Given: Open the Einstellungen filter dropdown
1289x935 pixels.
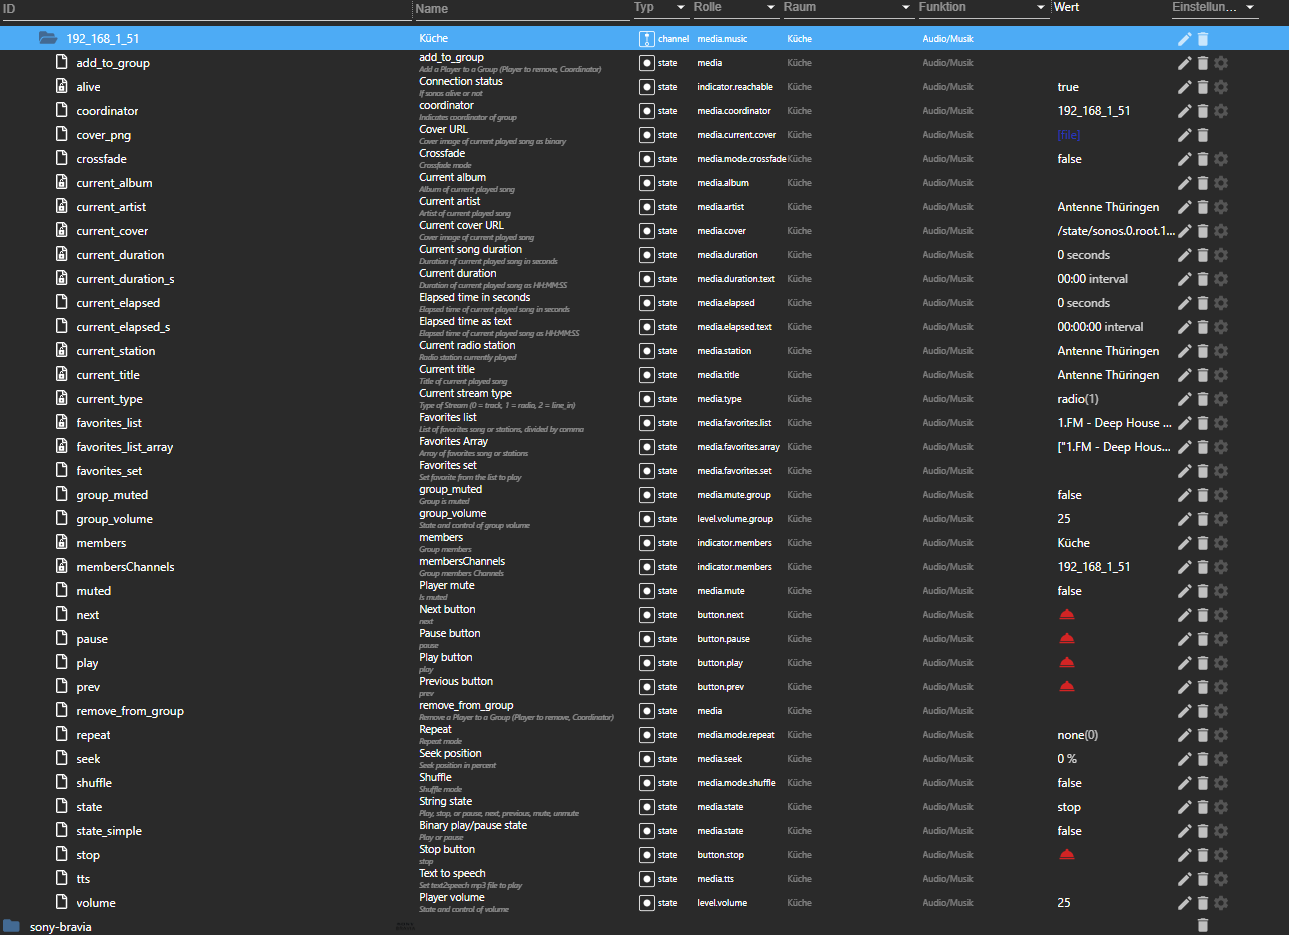Looking at the screenshot, I should pyautogui.click(x=1250, y=8).
